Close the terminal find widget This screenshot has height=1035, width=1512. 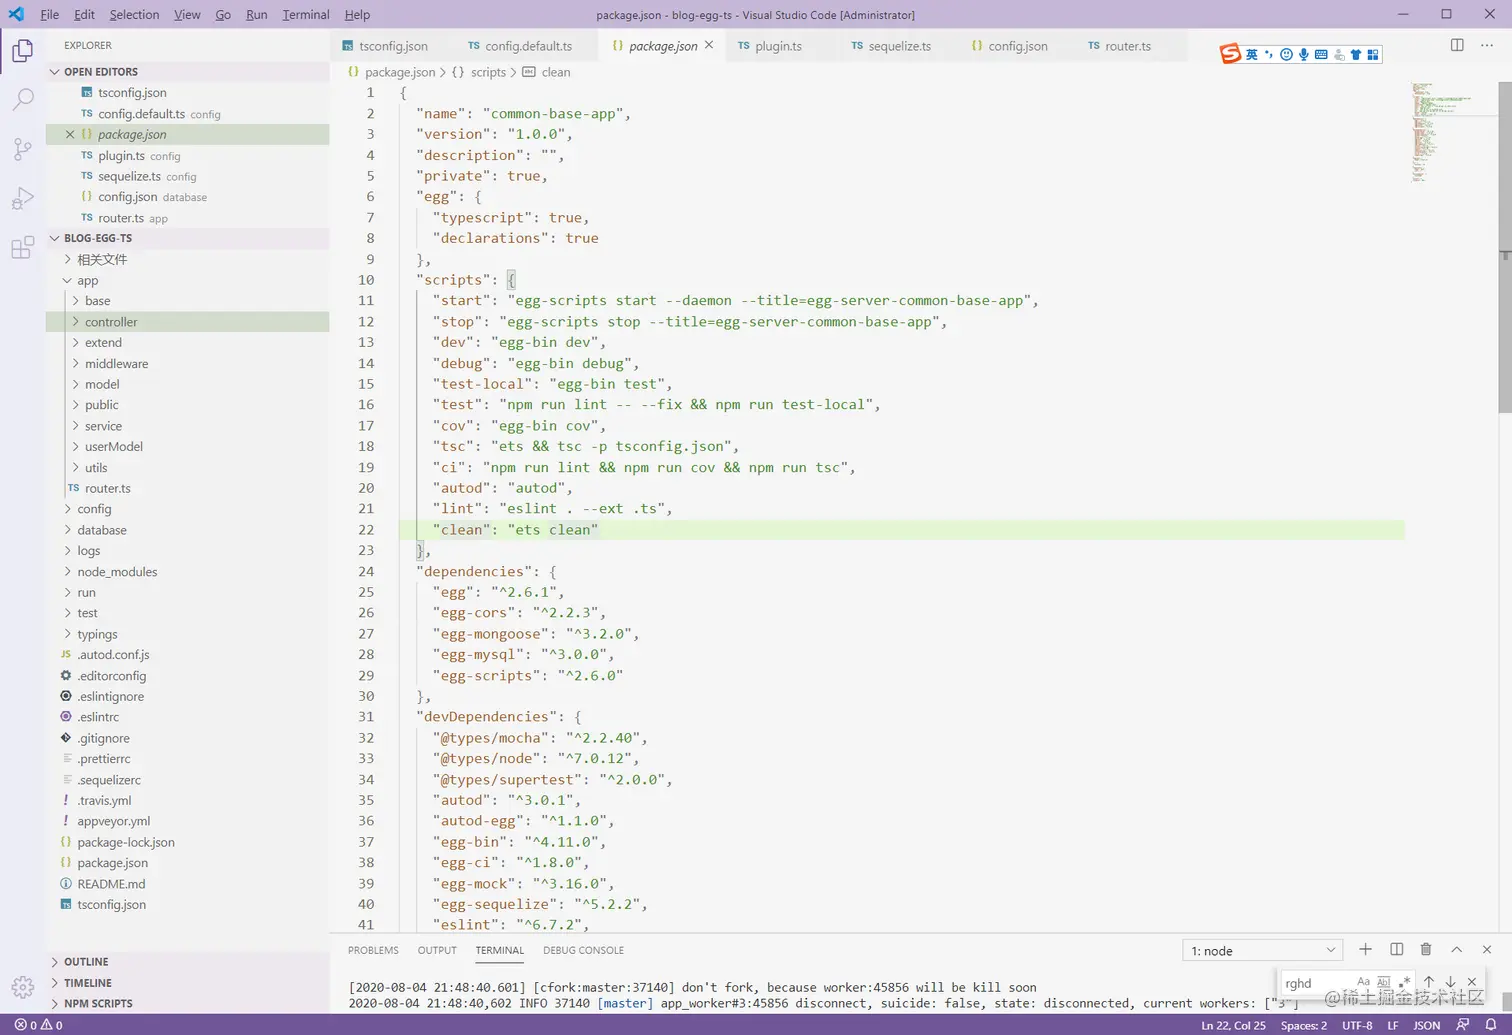coord(1471,982)
